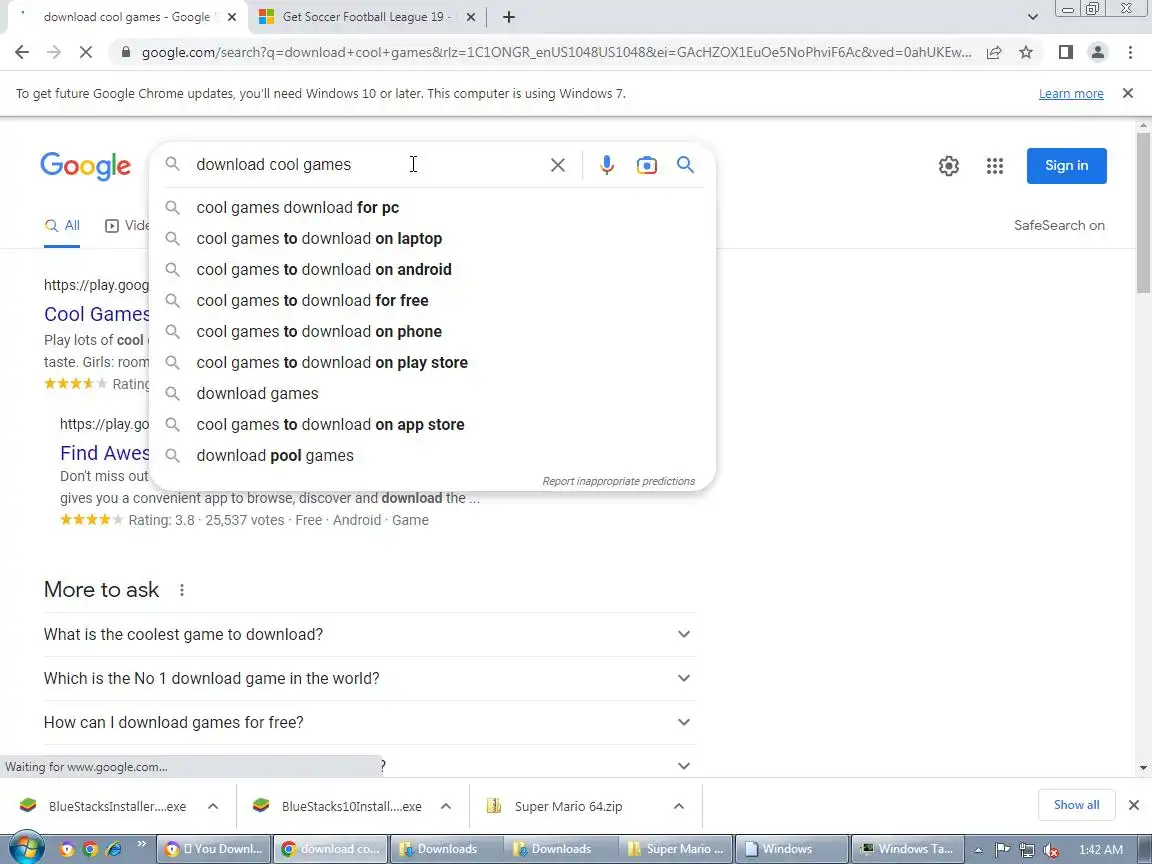Open the Chrome three-dot menu
The height and width of the screenshot is (864, 1152).
click(x=1130, y=52)
